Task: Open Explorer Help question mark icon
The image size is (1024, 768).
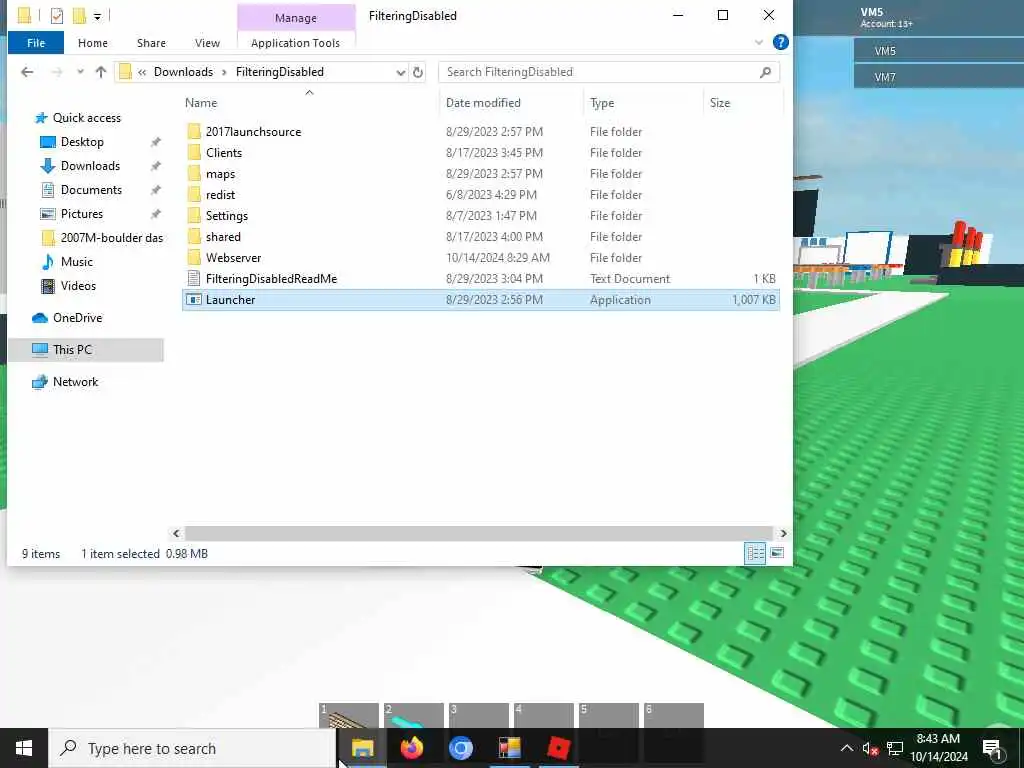Action: [780, 42]
